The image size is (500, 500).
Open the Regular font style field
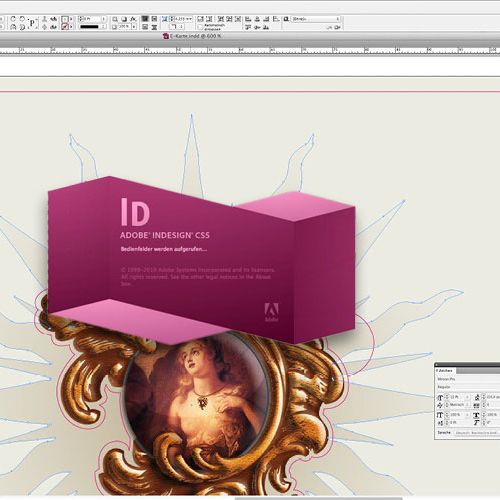pyautogui.click(x=468, y=387)
